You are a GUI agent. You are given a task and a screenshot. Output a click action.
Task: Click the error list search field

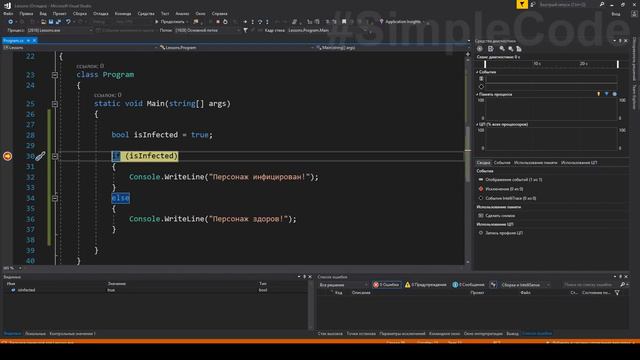(x=590, y=284)
